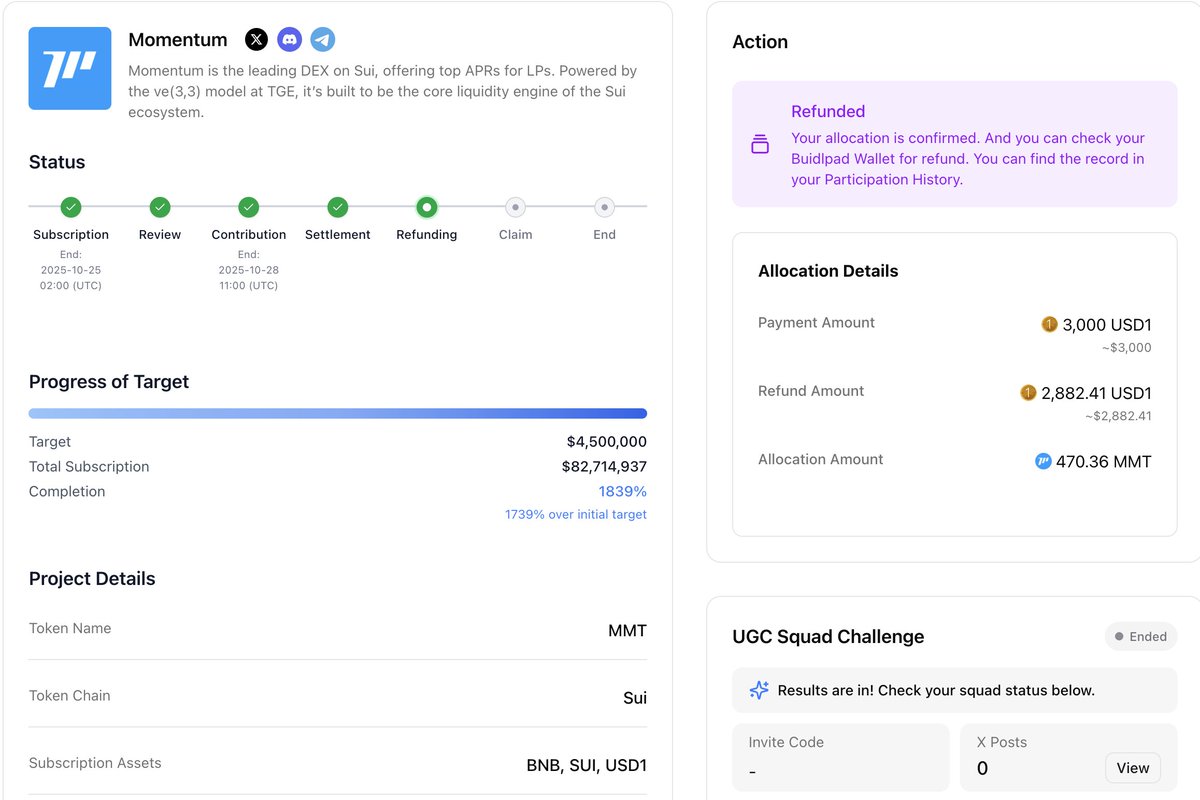
Task: Click the 3,000 USD1 payment amount
Action: point(1107,325)
